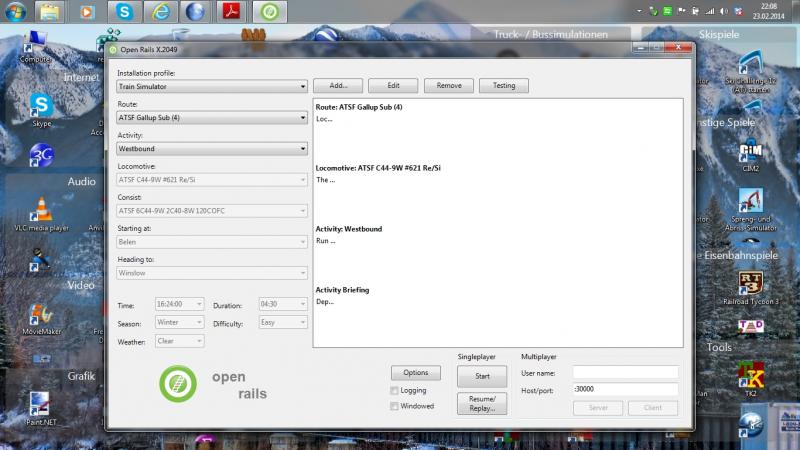
Task: Expand the Activity dropdown showing Westbound
Action: coord(212,149)
